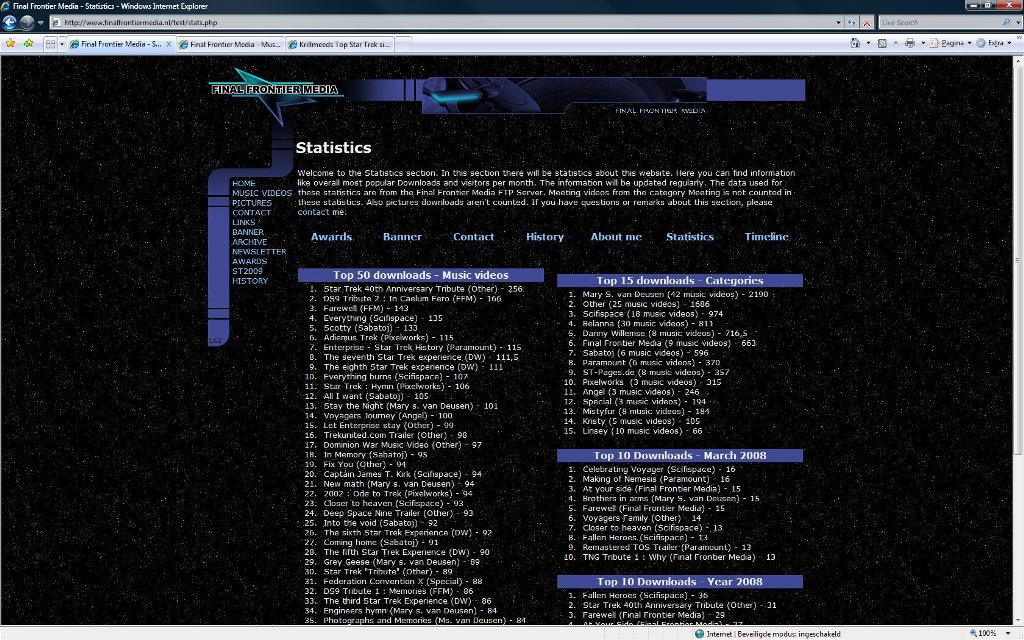Click the Internet security zone status
1024x640 pixels.
click(767, 633)
